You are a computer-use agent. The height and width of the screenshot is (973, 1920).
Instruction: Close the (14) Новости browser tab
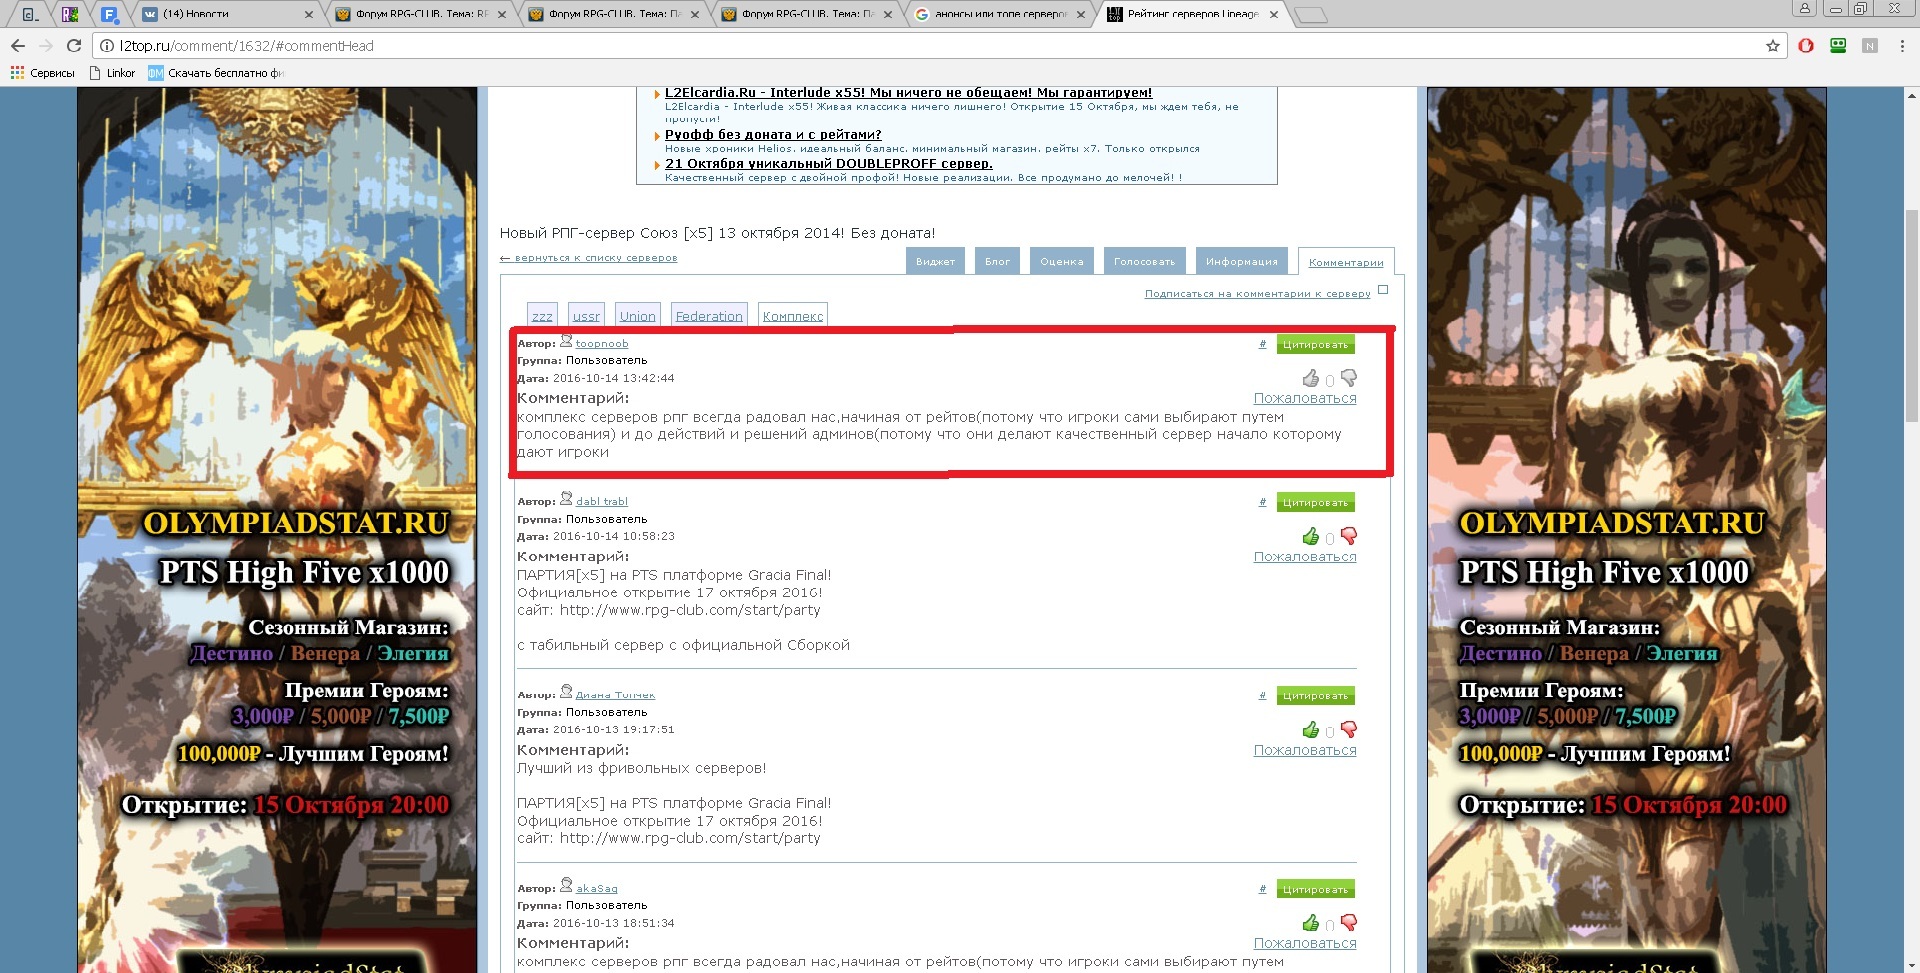coord(308,15)
